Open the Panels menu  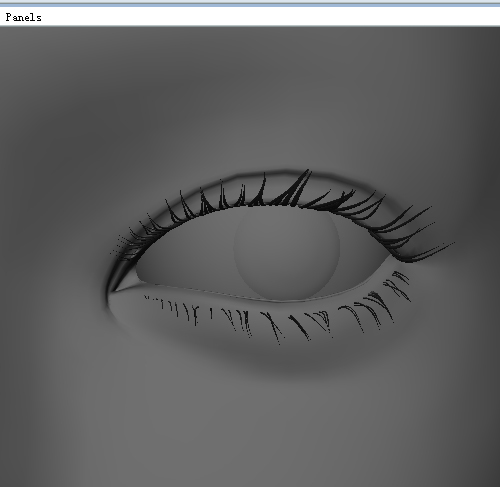(23, 17)
